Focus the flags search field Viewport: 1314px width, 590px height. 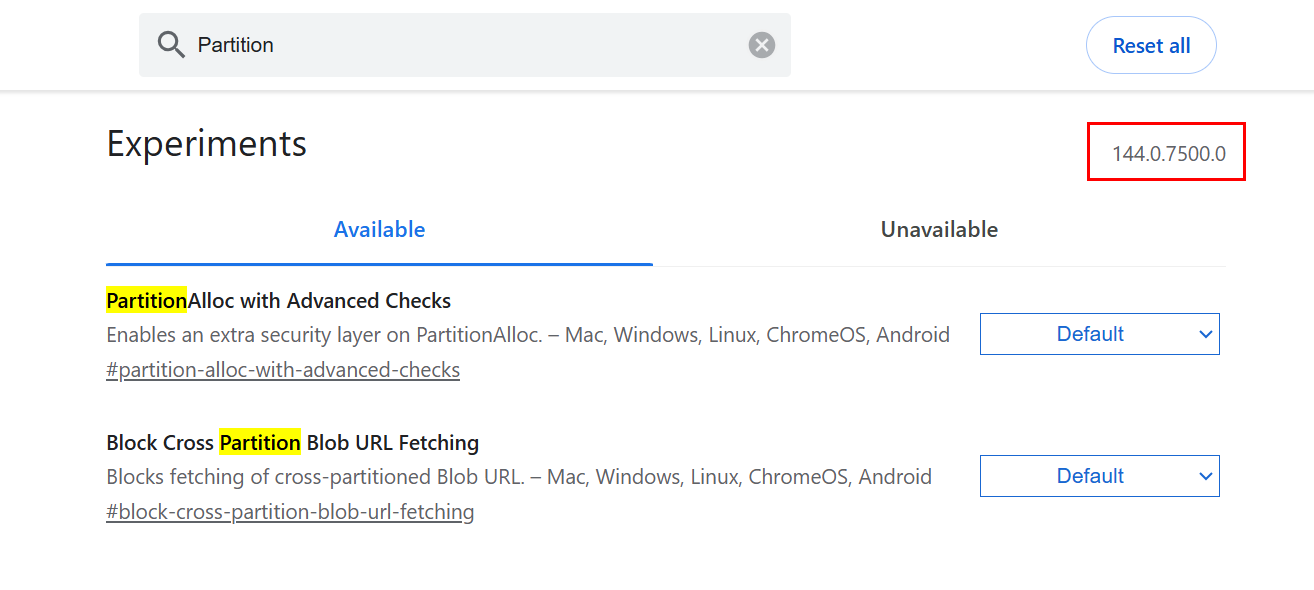coord(460,45)
